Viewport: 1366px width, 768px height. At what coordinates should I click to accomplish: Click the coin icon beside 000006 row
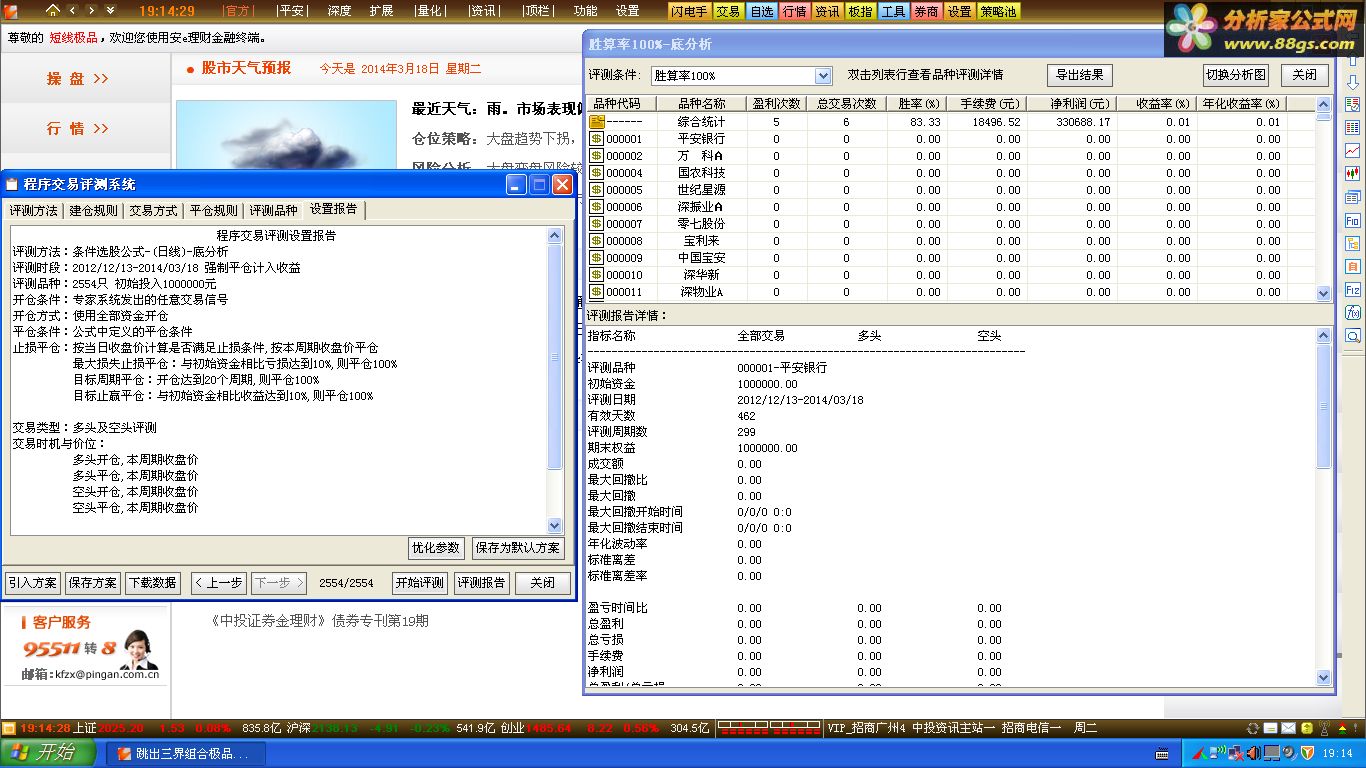pos(596,207)
